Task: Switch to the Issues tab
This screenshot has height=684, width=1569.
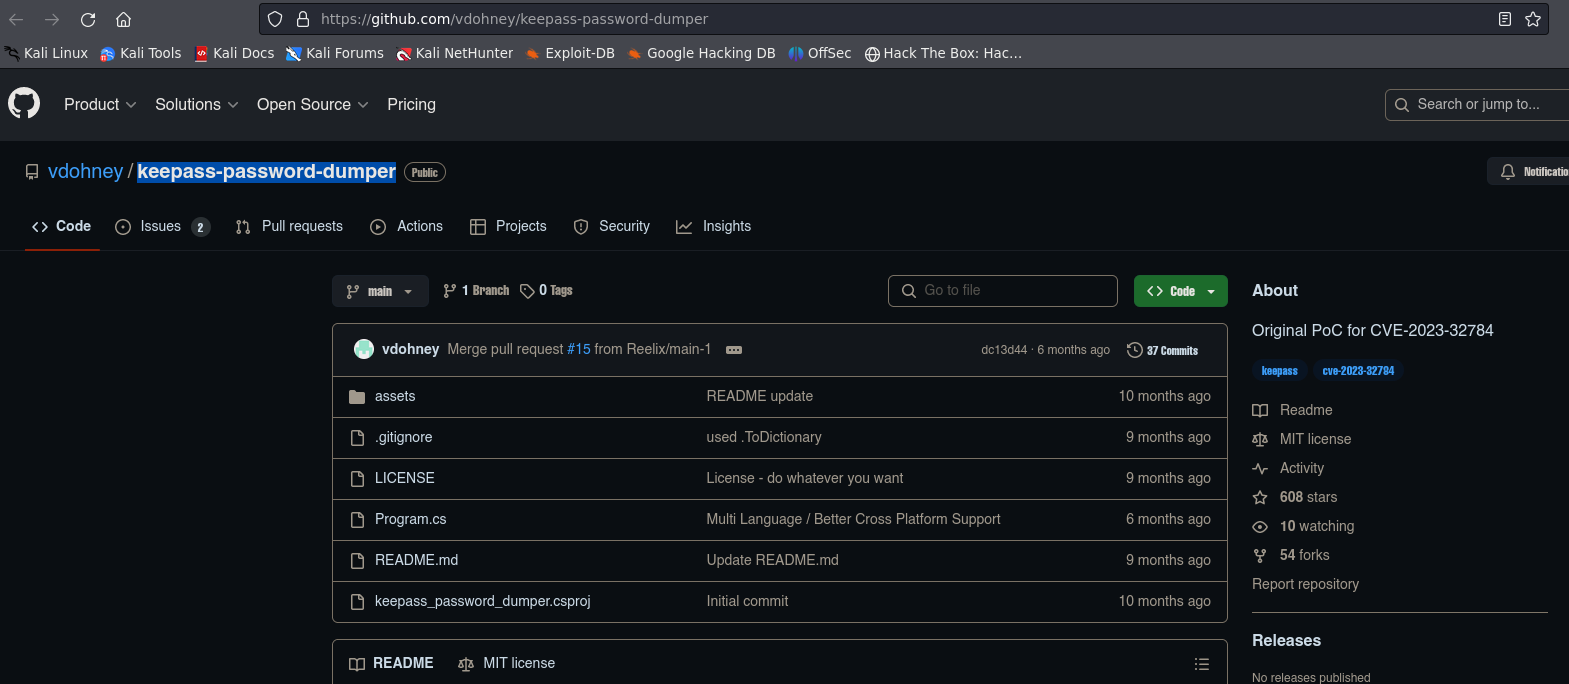Action: tap(161, 227)
